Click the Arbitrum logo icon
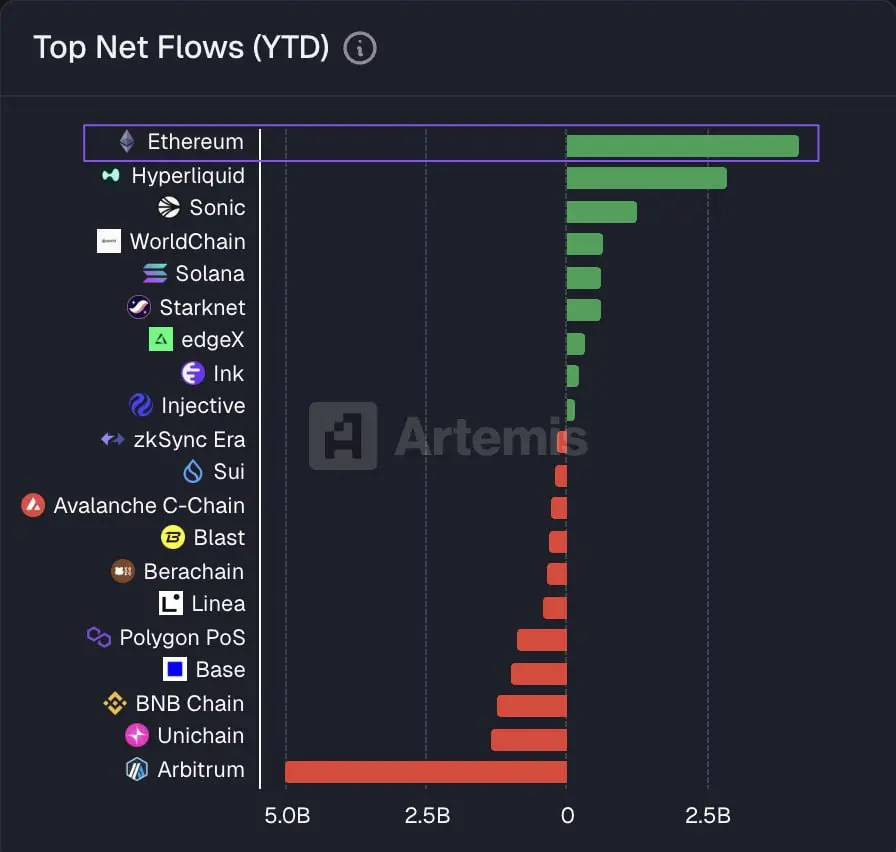This screenshot has height=852, width=896. pos(137,769)
